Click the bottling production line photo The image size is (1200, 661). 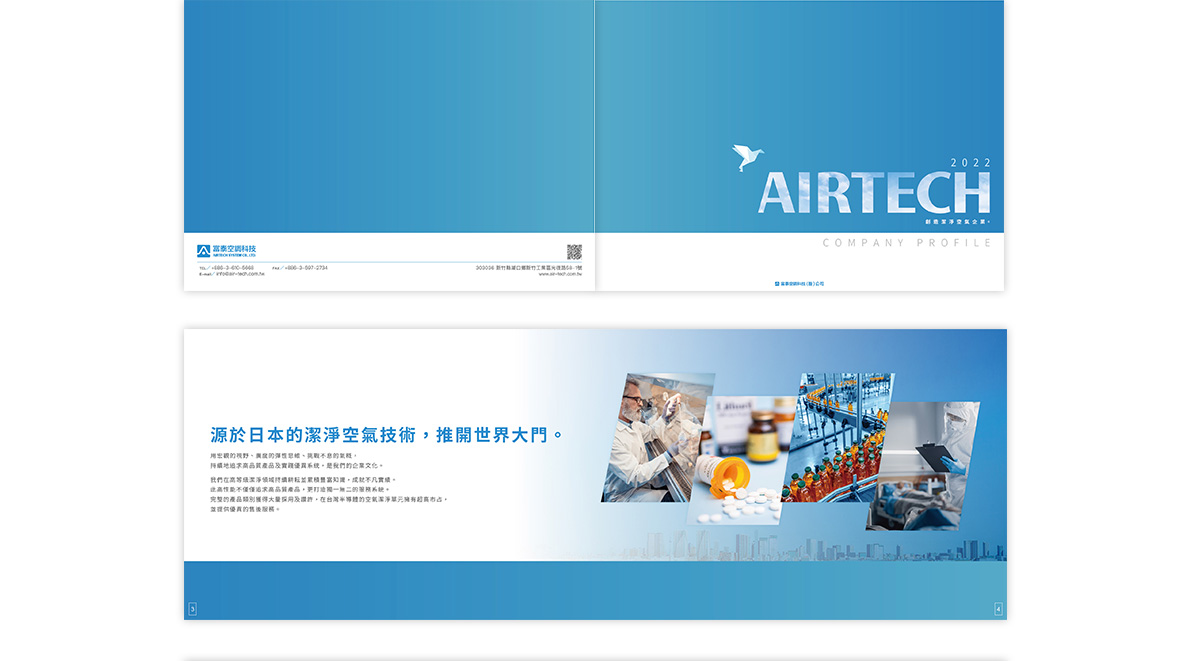840,437
